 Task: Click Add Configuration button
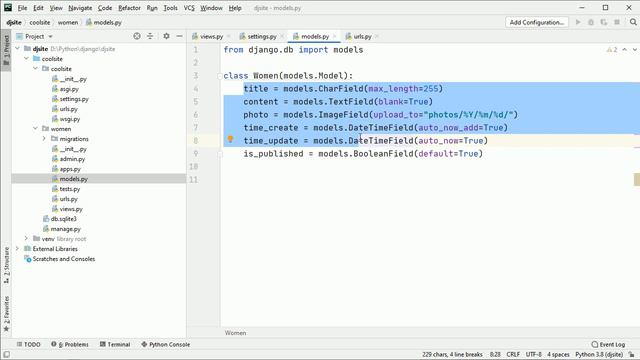click(x=537, y=22)
